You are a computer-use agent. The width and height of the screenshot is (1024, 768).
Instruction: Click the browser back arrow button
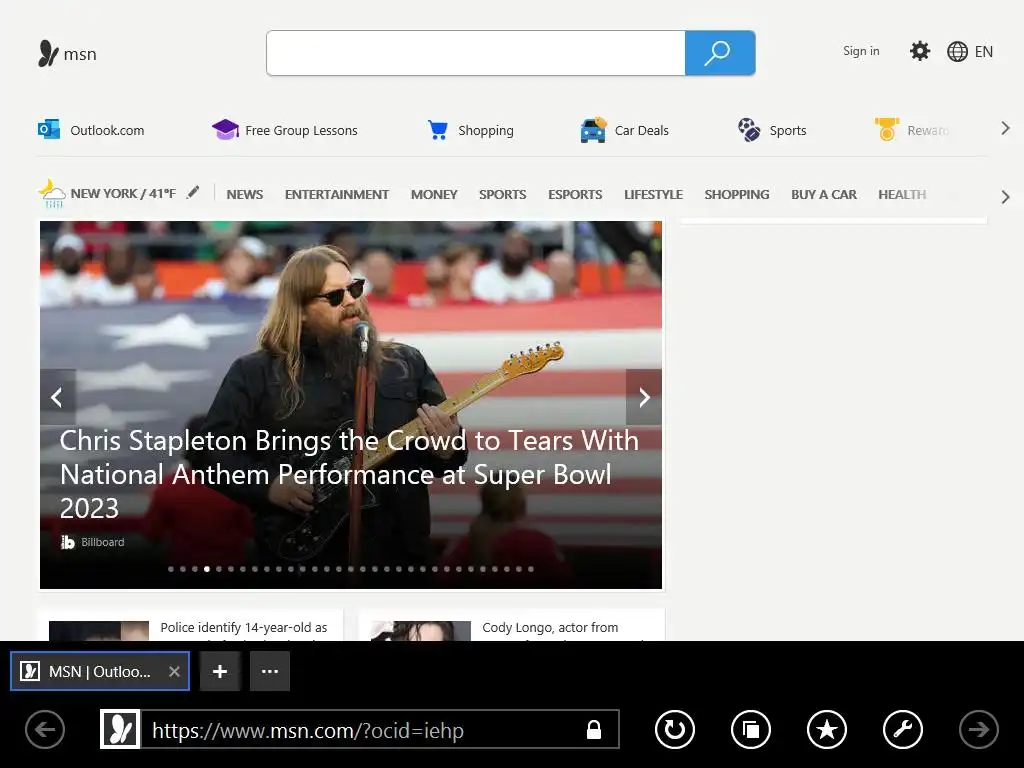point(45,729)
